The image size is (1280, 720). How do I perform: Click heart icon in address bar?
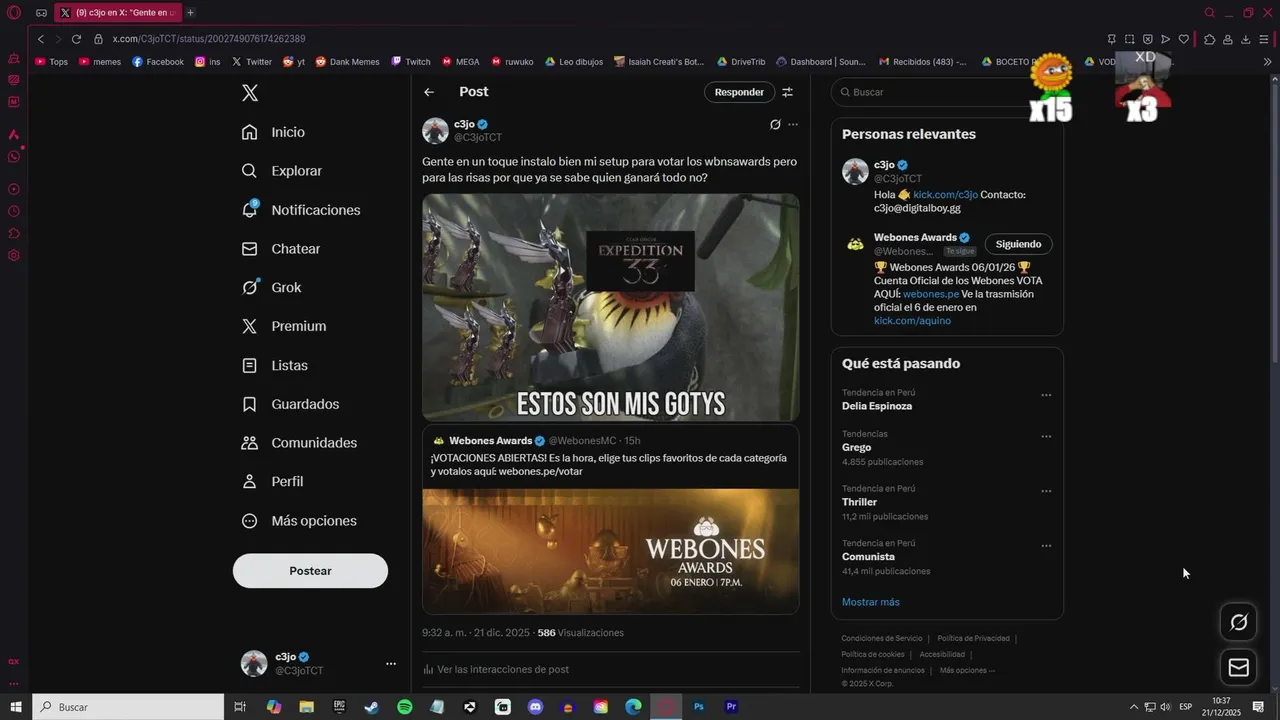(1184, 39)
